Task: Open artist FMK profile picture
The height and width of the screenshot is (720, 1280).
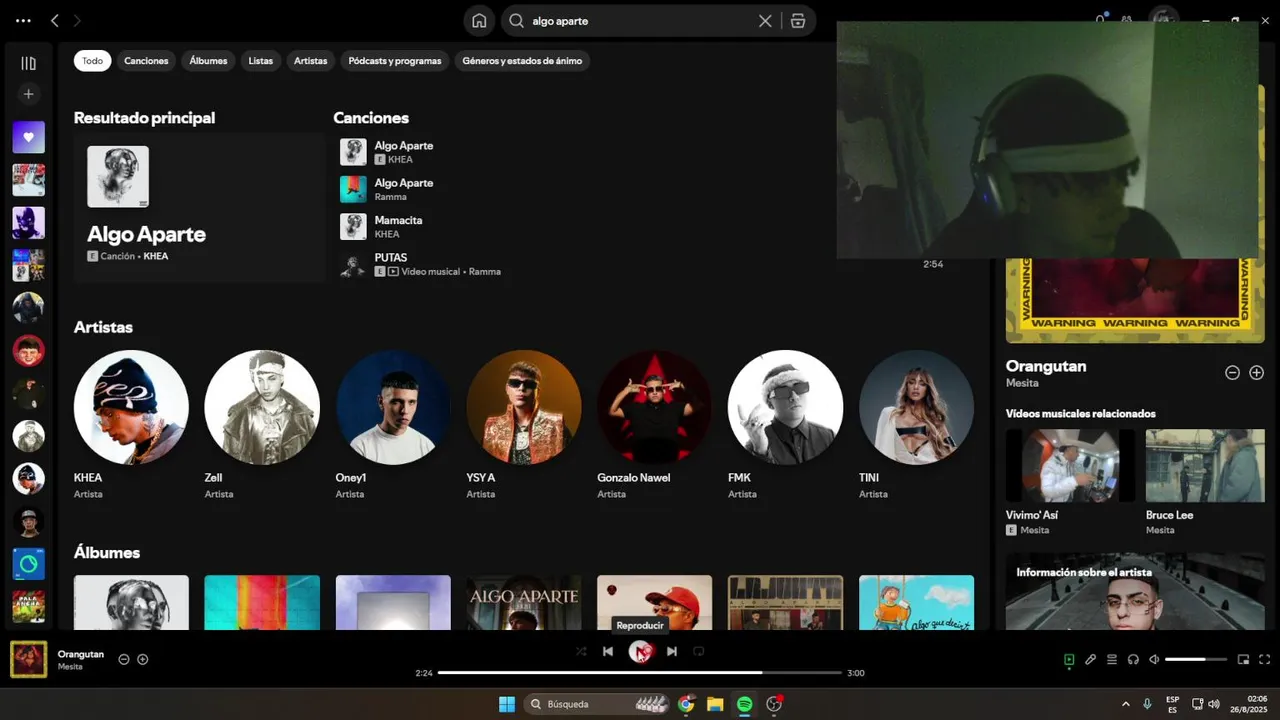Action: (785, 407)
